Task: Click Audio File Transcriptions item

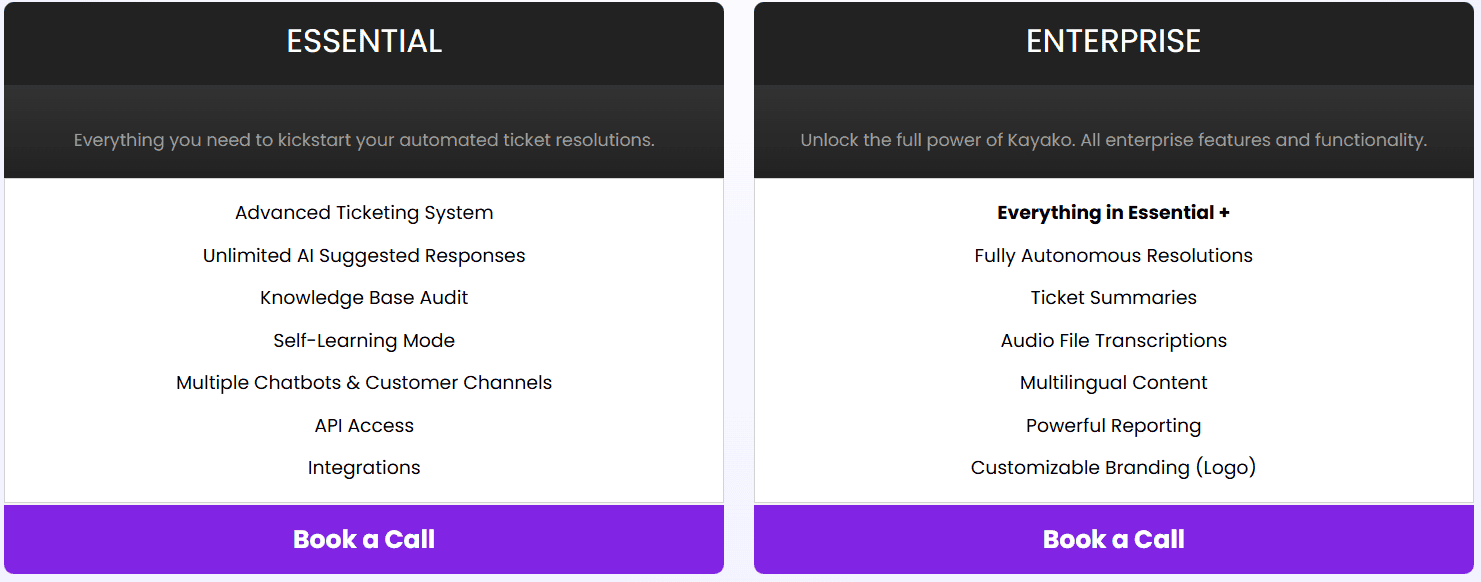Action: point(1113,341)
